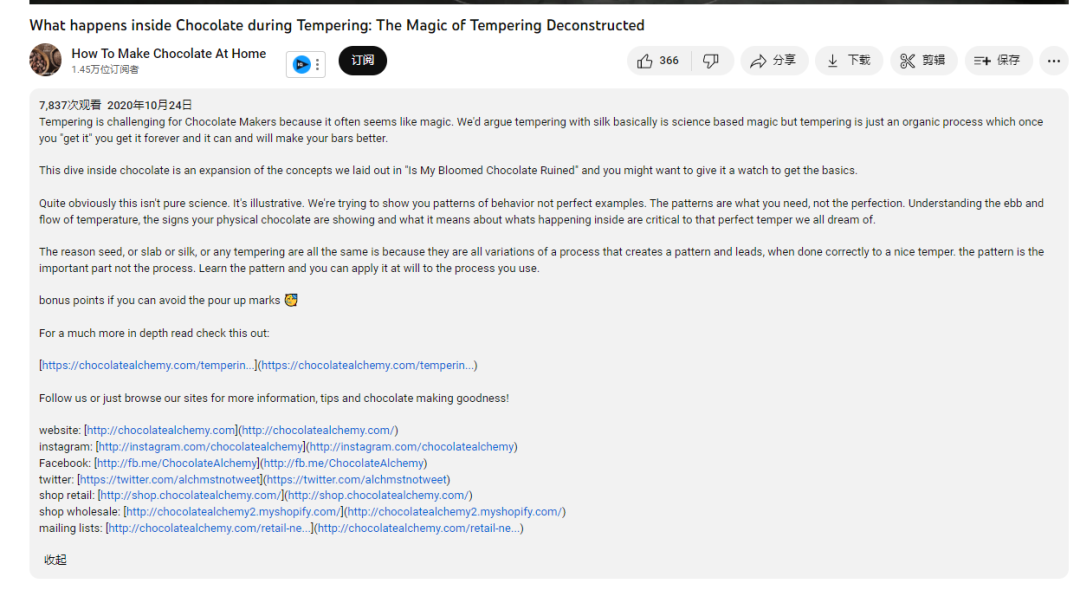Viewport: 1080px width, 590px height.
Task: Open website link http://chocolatealchemy.com
Action: [x=161, y=430]
